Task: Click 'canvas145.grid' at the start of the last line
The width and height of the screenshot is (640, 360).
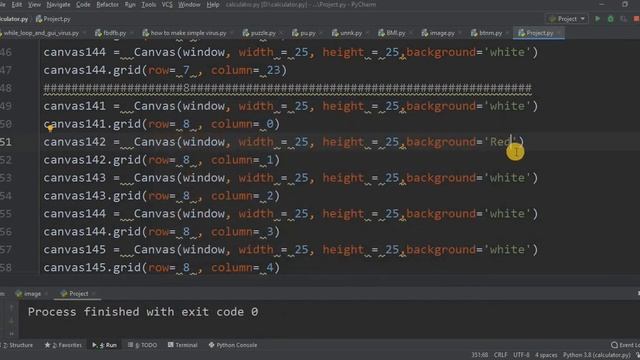Action: (x=92, y=268)
